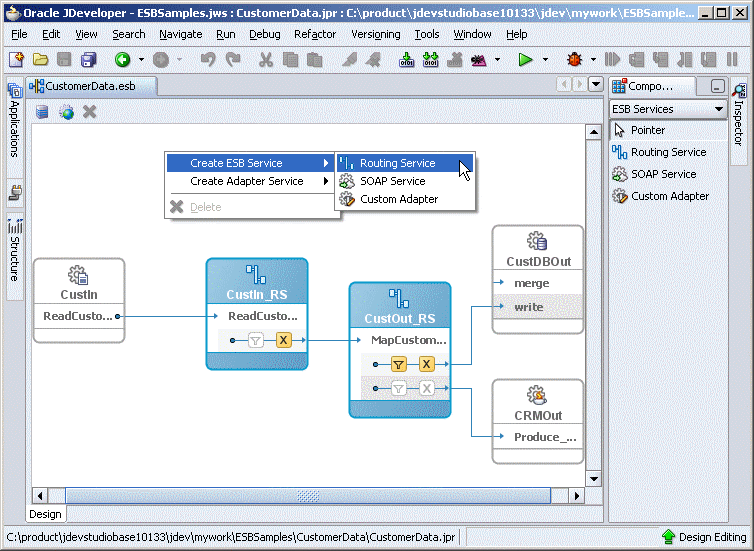Select the MapCustom... operation in CustOut_RS

[400, 340]
